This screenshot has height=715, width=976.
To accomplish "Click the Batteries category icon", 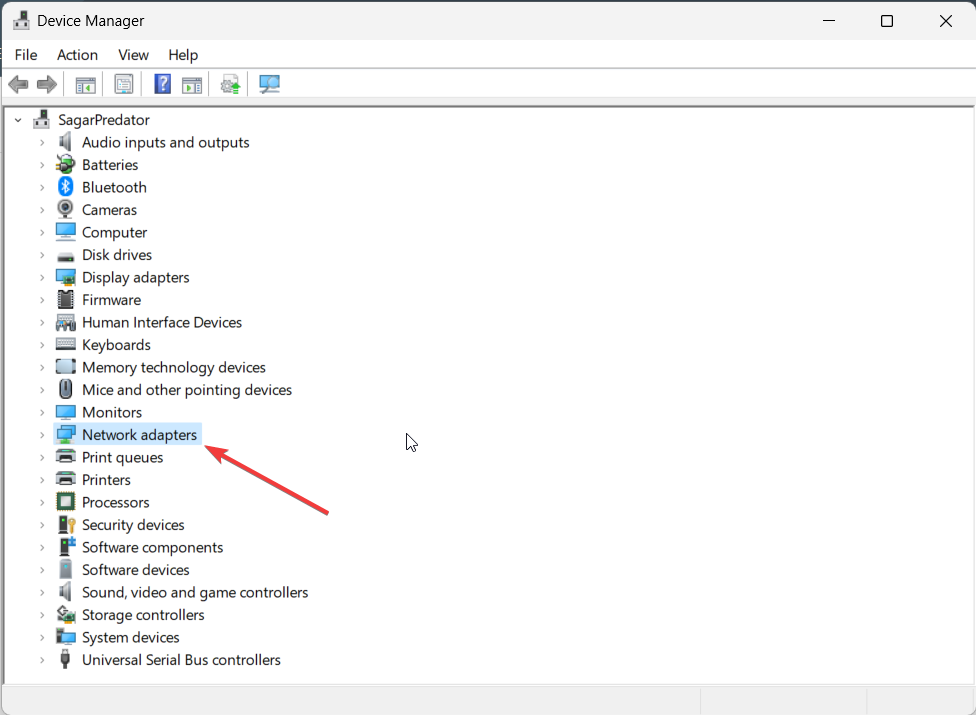I will coord(65,164).
